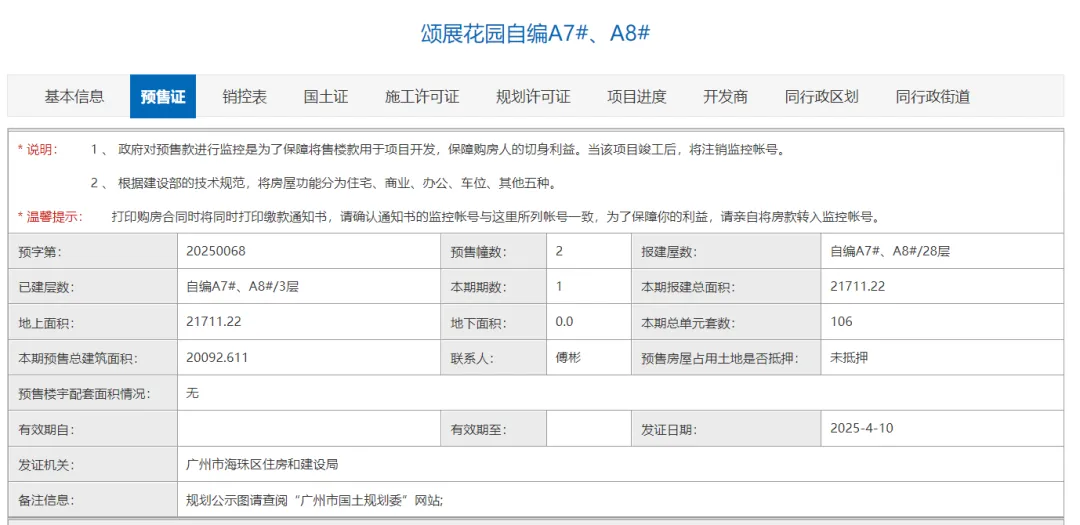Viewport: 1080px width, 525px height.
Task: Click the 地上面积 label
Action: (x=46, y=323)
